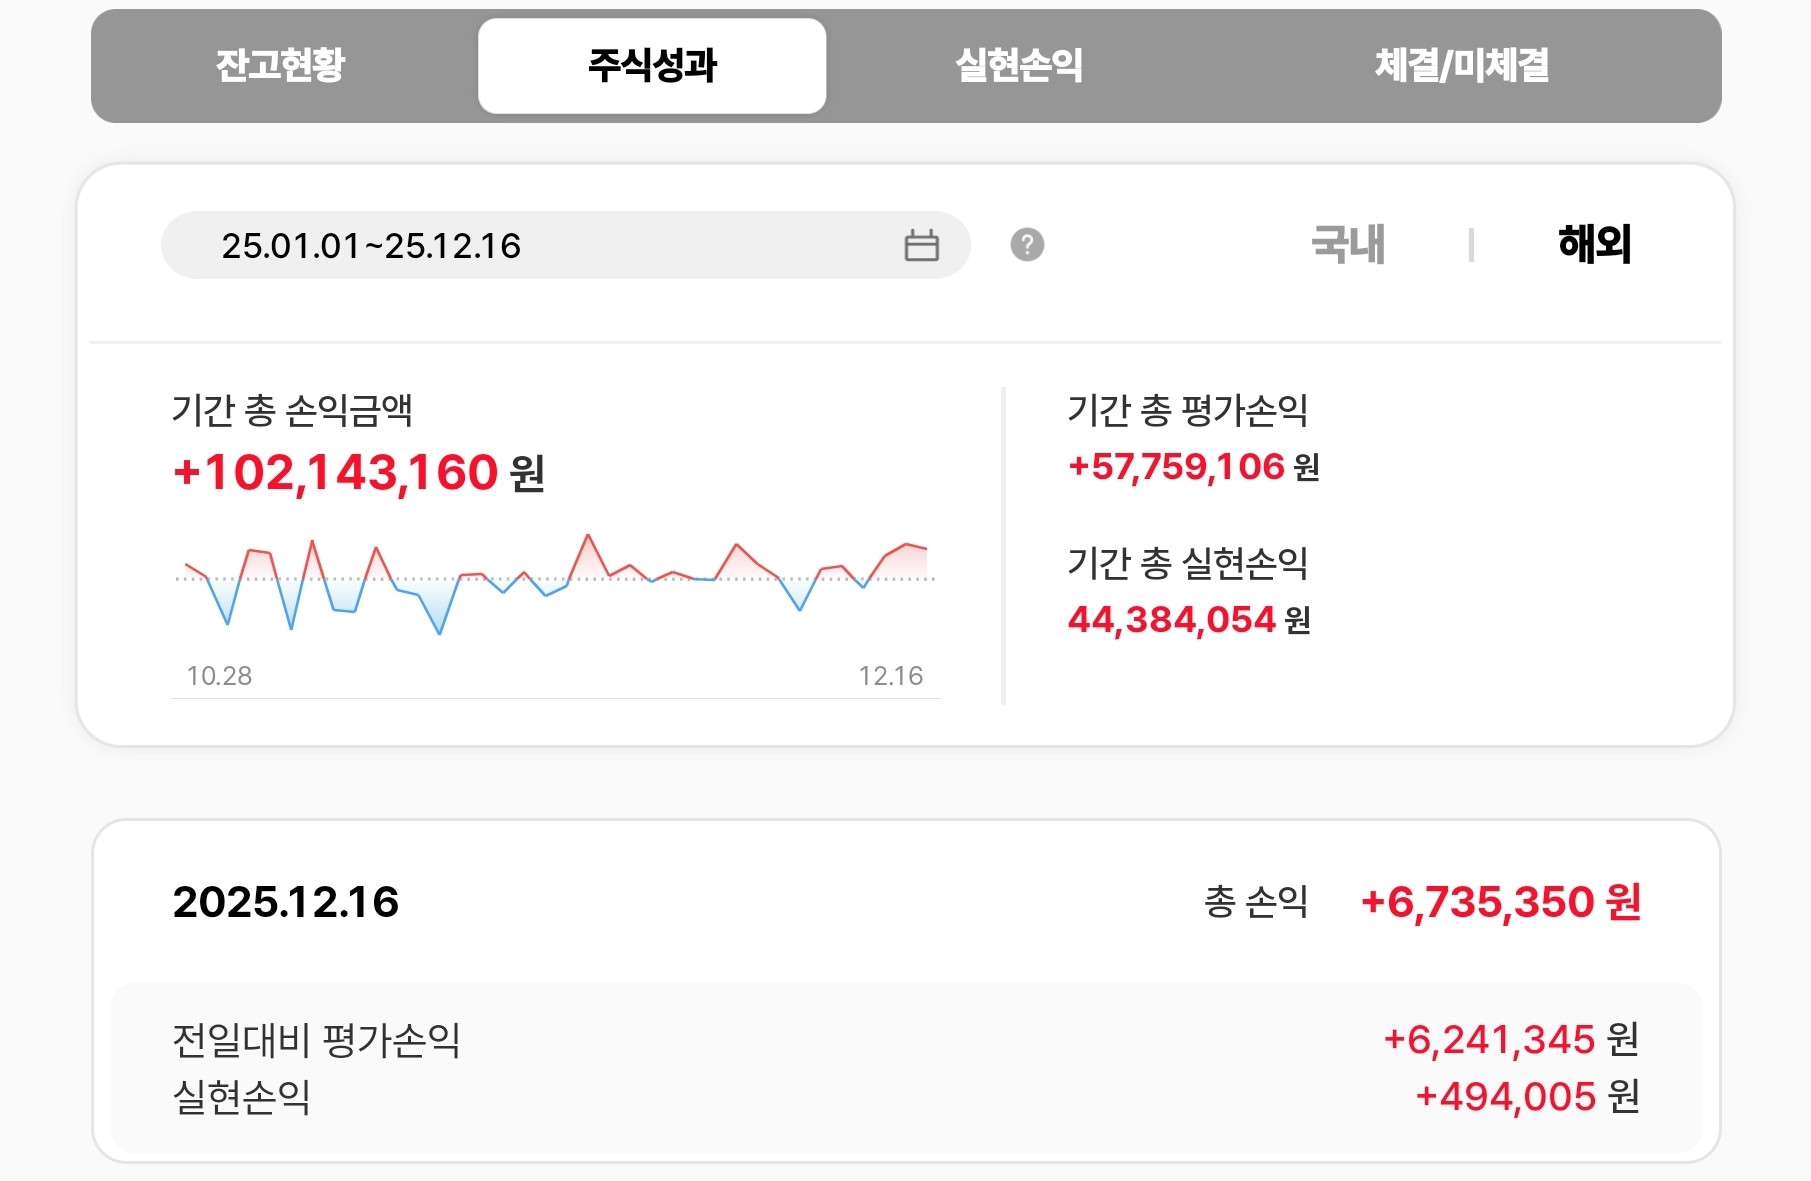Click the 기간 총 실현손익 amount 44,384,054 원

pos(1188,620)
